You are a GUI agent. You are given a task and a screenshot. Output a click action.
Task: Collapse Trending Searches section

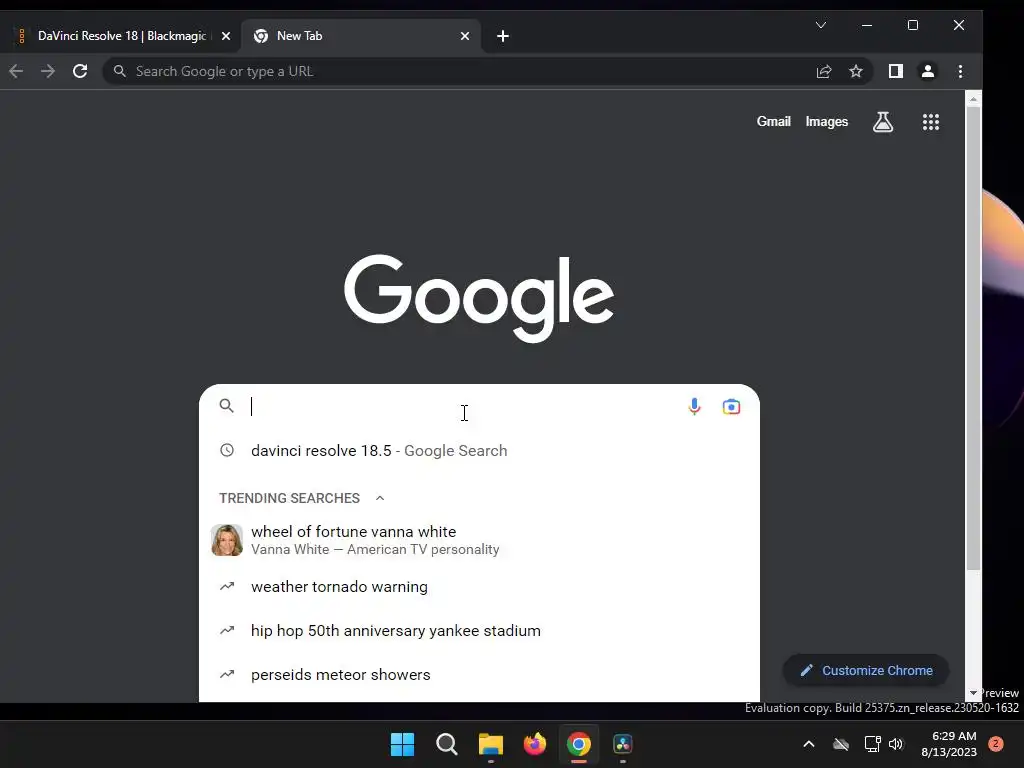pos(379,498)
